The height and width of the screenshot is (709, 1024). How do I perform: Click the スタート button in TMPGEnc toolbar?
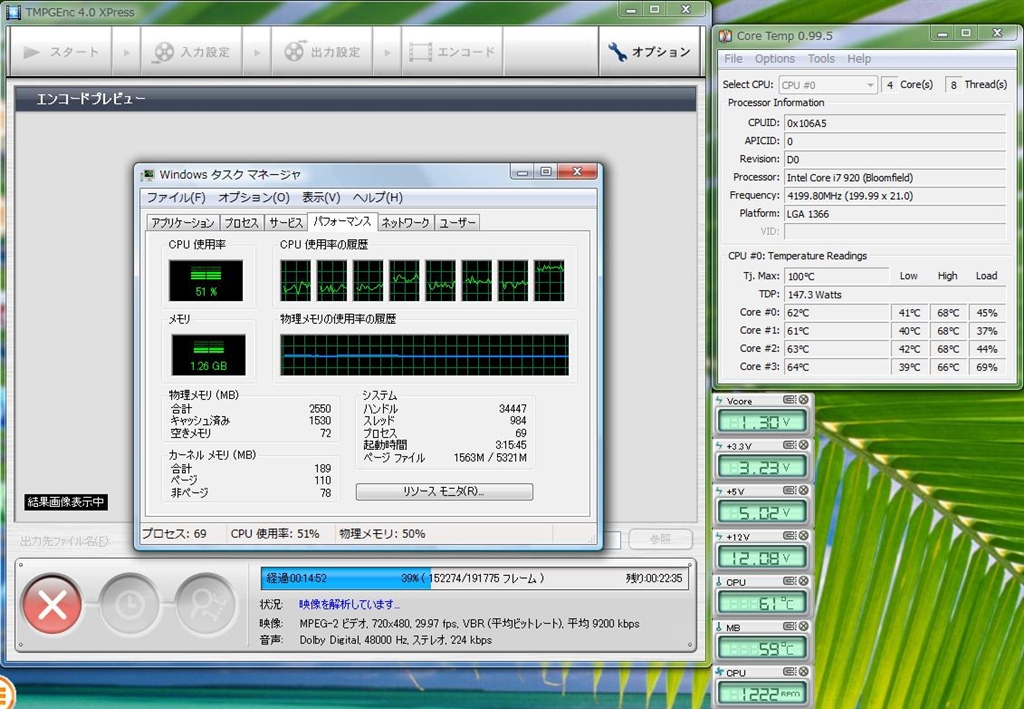tap(61, 52)
